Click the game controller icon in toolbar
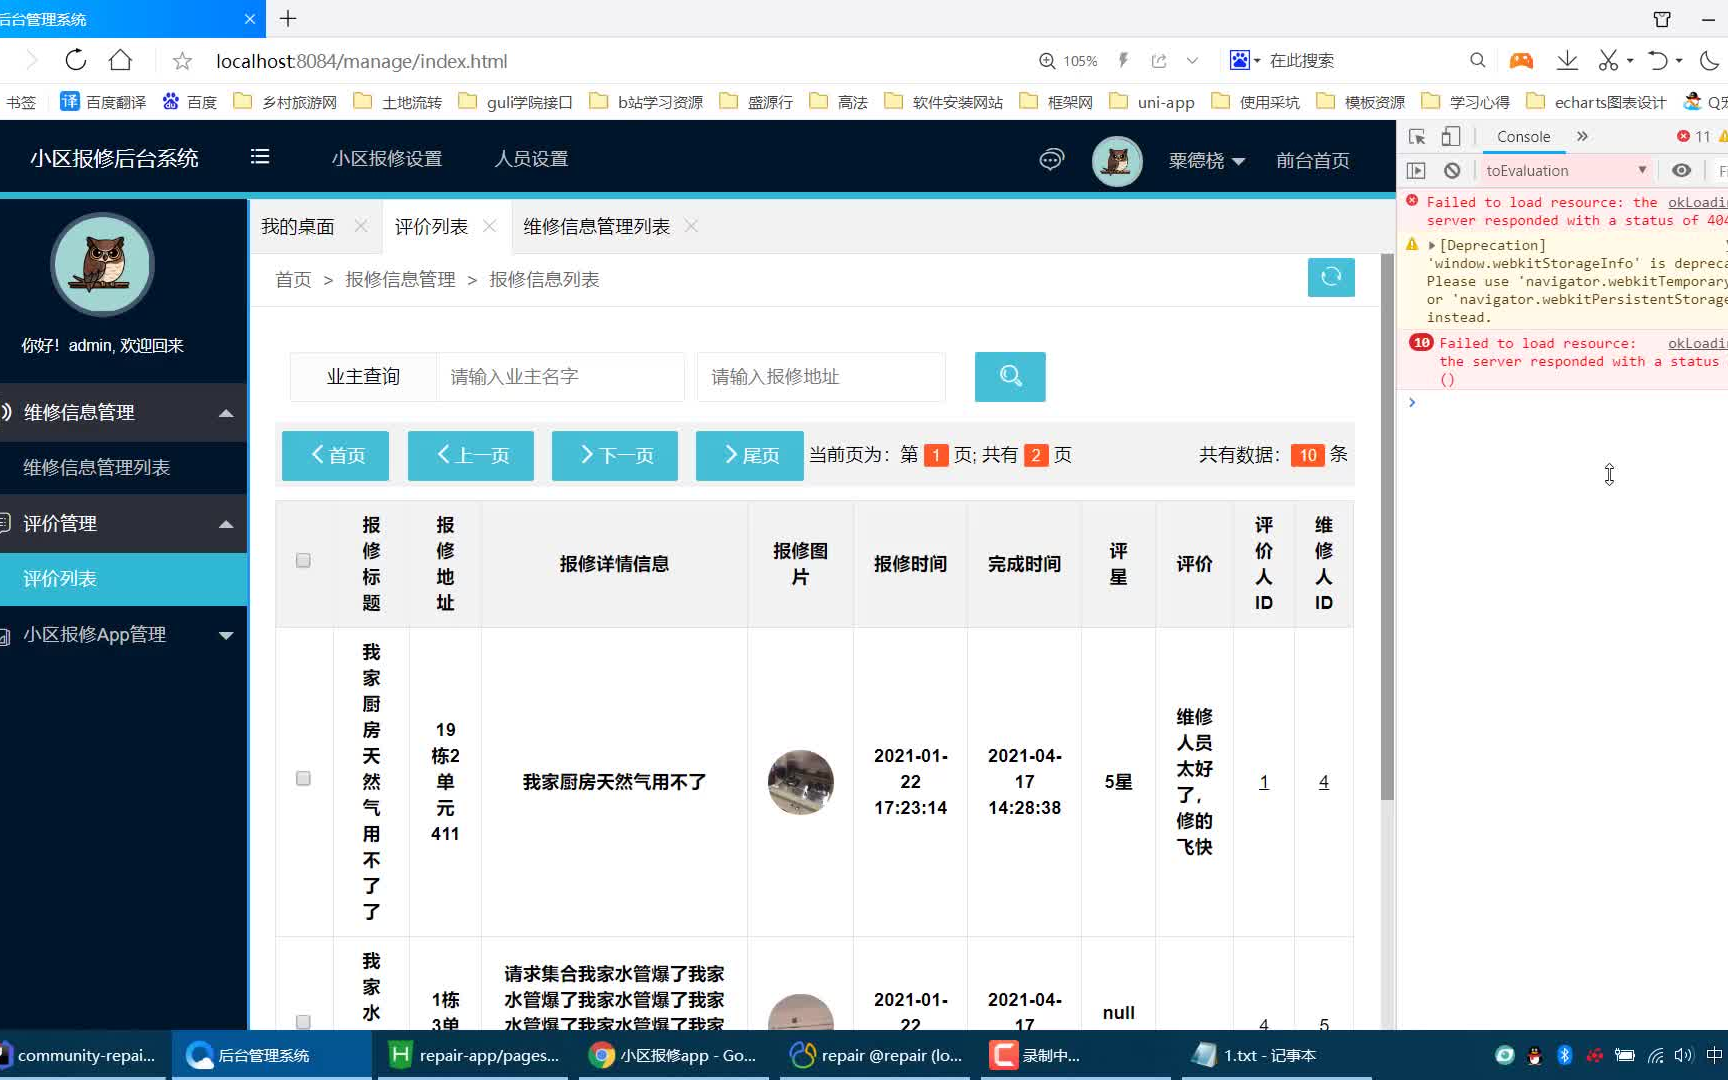 pyautogui.click(x=1521, y=61)
